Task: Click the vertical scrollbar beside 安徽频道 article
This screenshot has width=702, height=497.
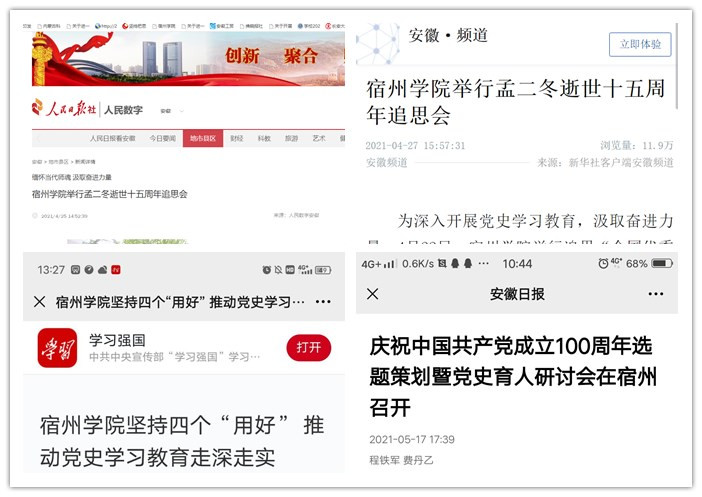Action: pos(676,66)
